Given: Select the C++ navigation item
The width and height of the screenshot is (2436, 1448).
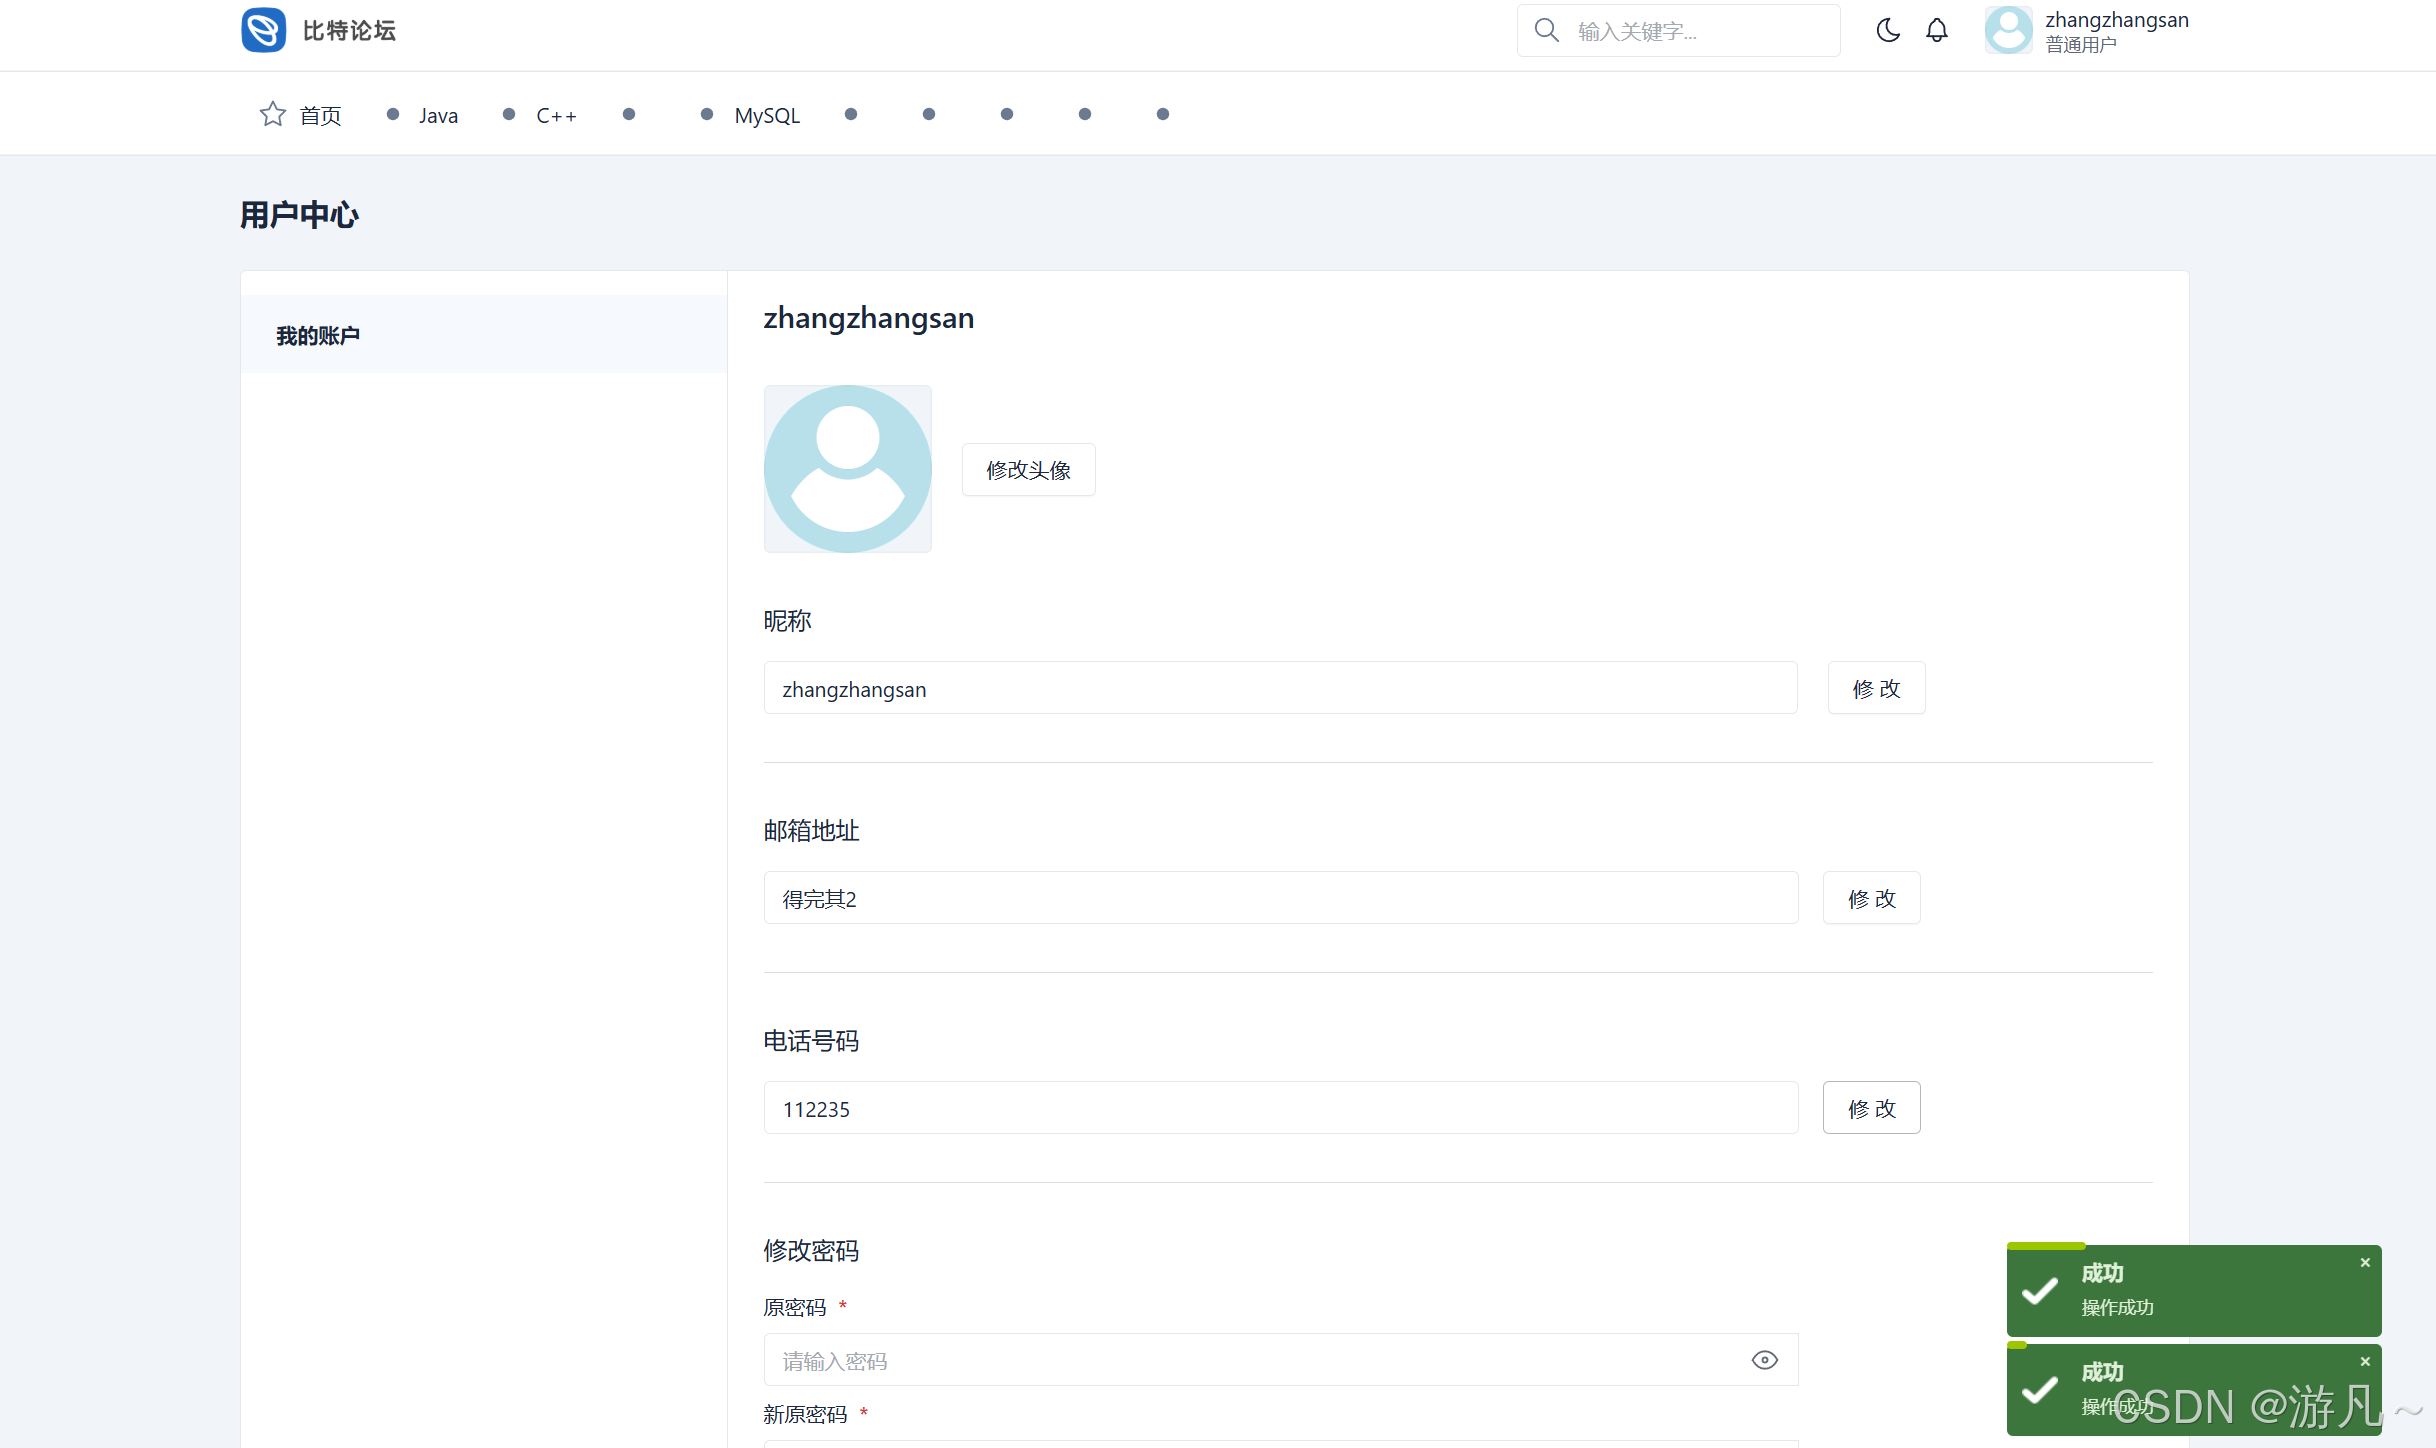Looking at the screenshot, I should coord(556,116).
